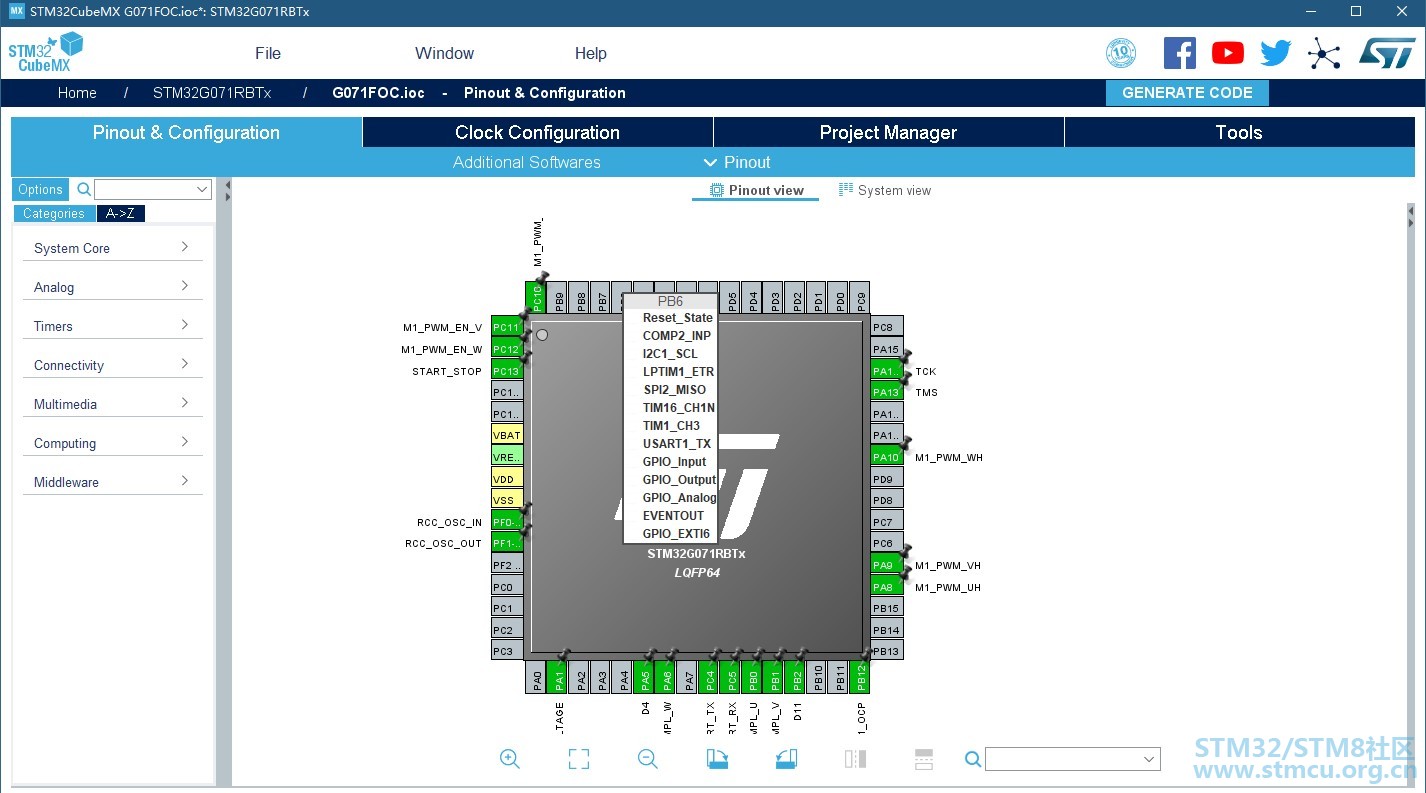Viewport: 1426px width, 793px height.
Task: Select the grey PD5 pin
Action: click(731, 298)
